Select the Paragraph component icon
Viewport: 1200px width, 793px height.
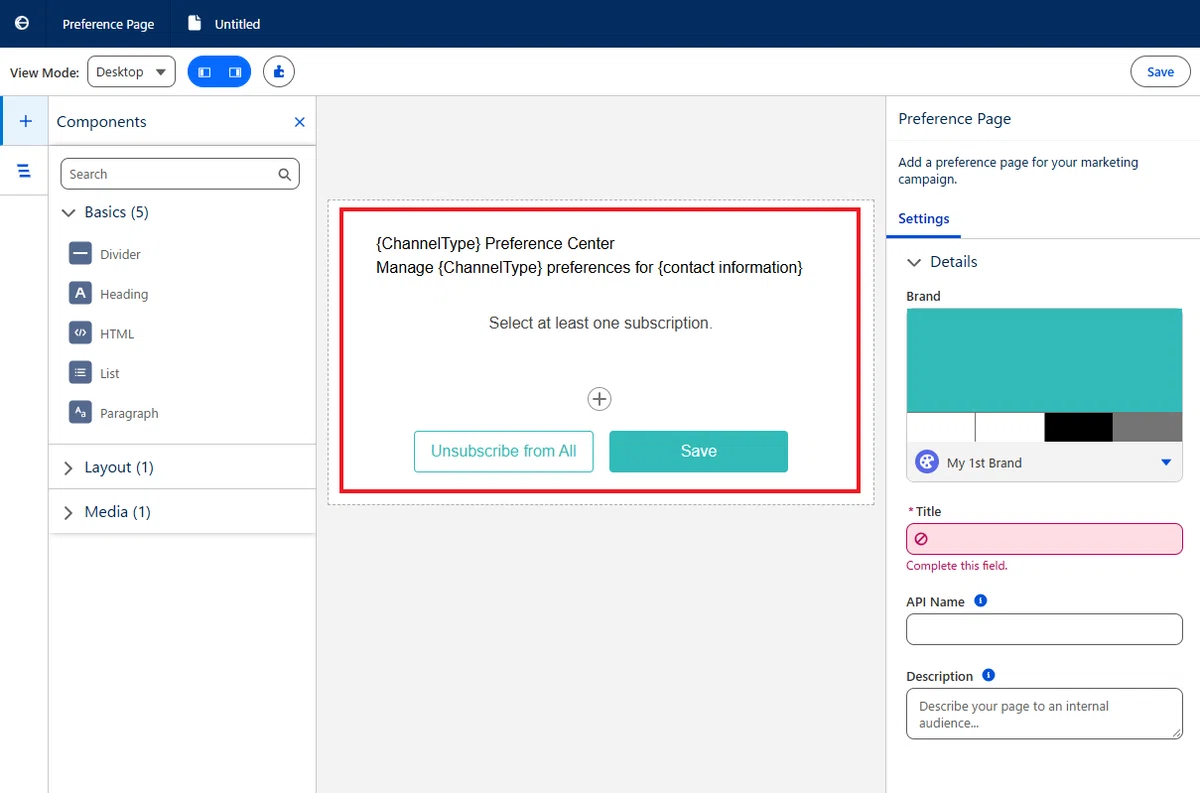click(x=80, y=413)
